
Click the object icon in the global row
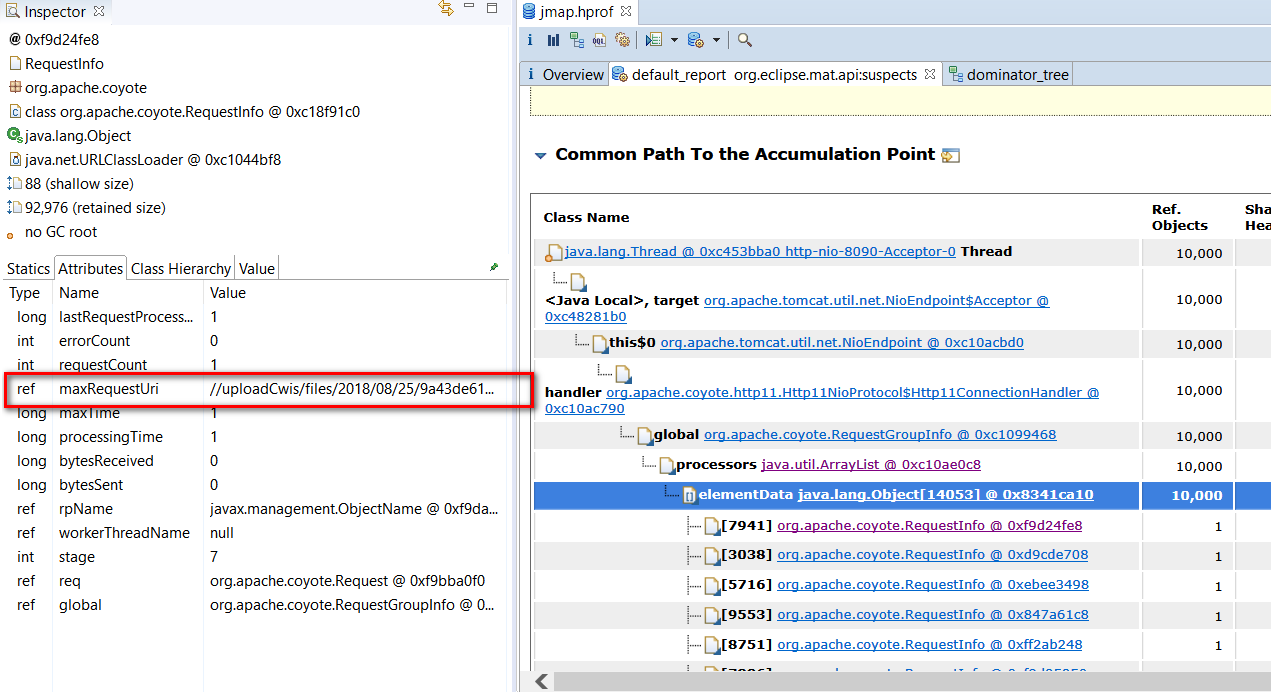[645, 435]
